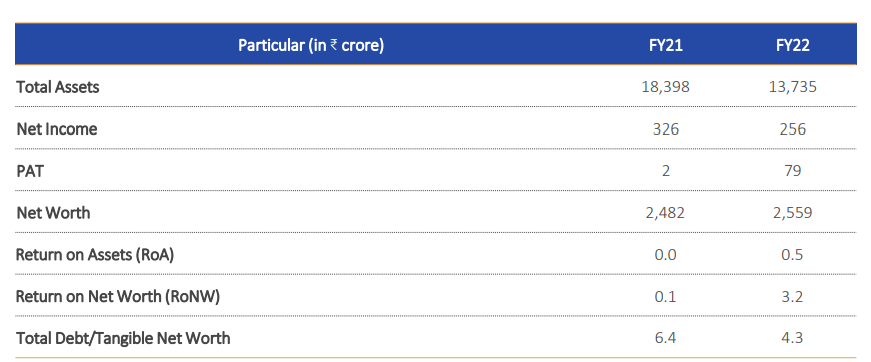Click the FY22 Net Worth value 2,559

click(793, 213)
